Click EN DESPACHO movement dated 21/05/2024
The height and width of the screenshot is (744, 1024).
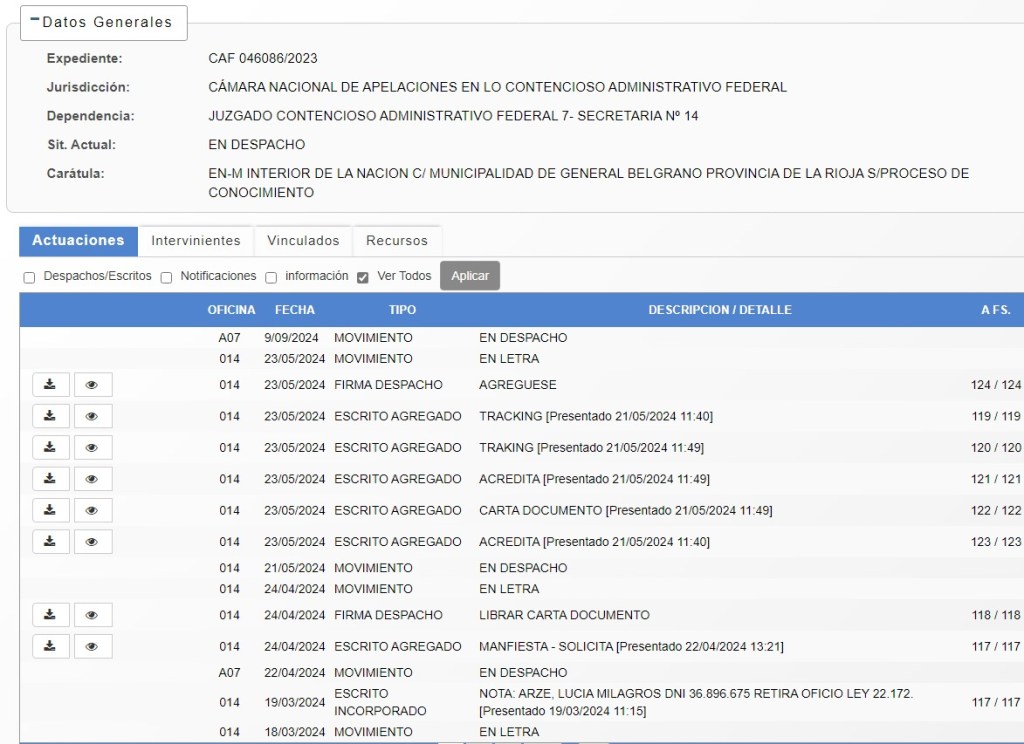click(x=522, y=568)
